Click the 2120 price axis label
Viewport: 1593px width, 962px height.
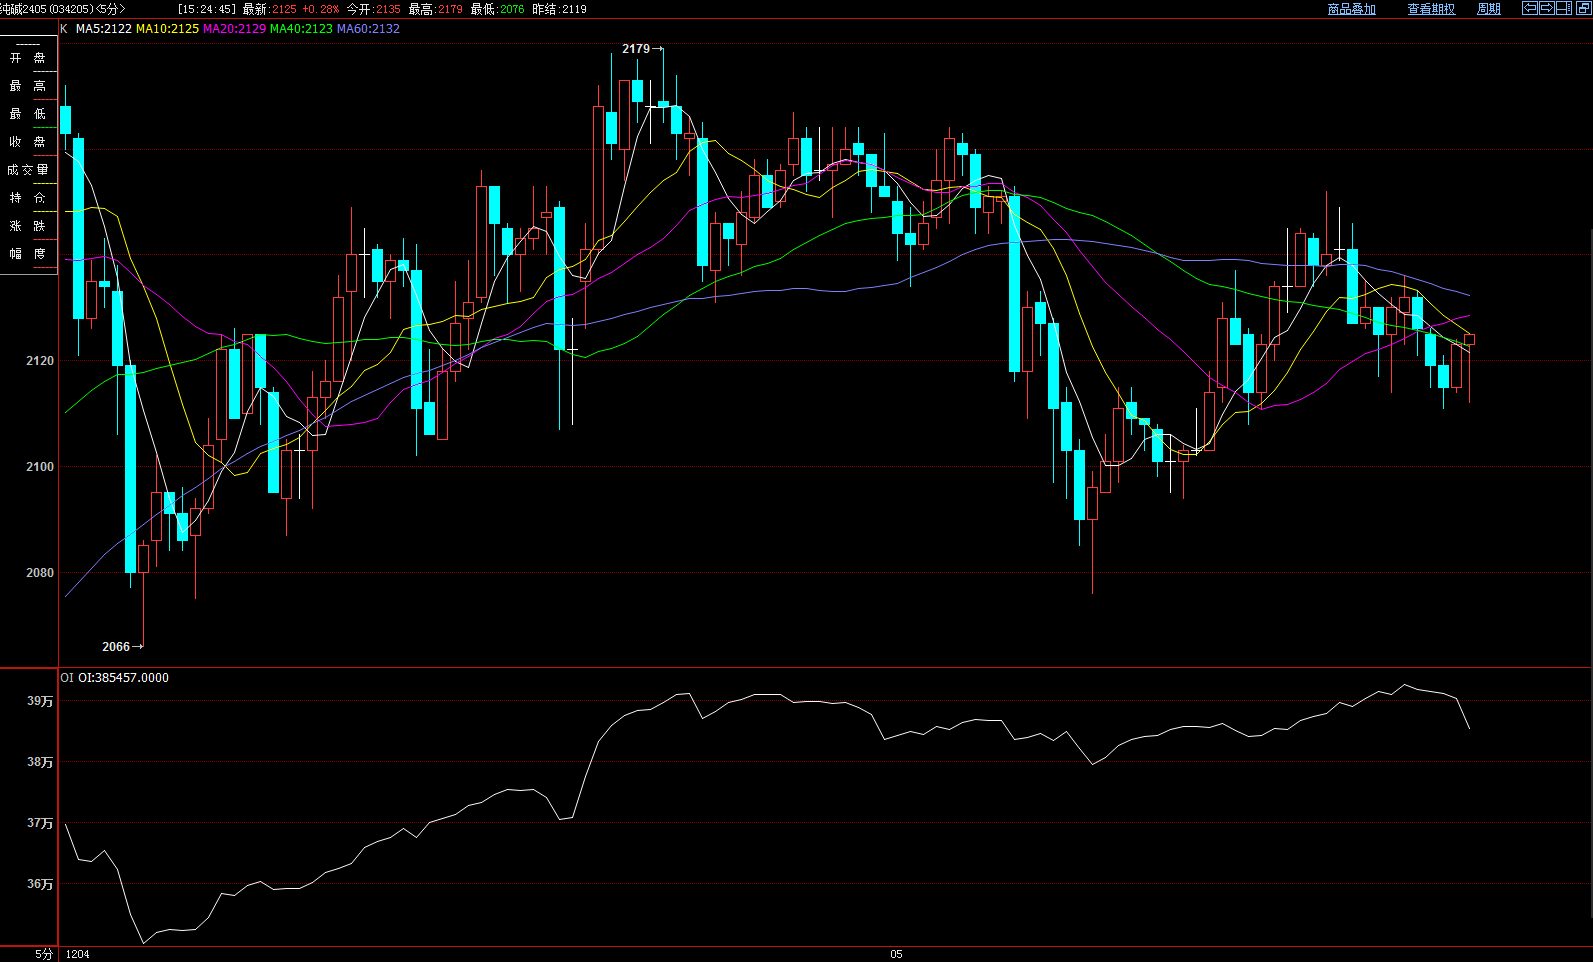(x=40, y=361)
